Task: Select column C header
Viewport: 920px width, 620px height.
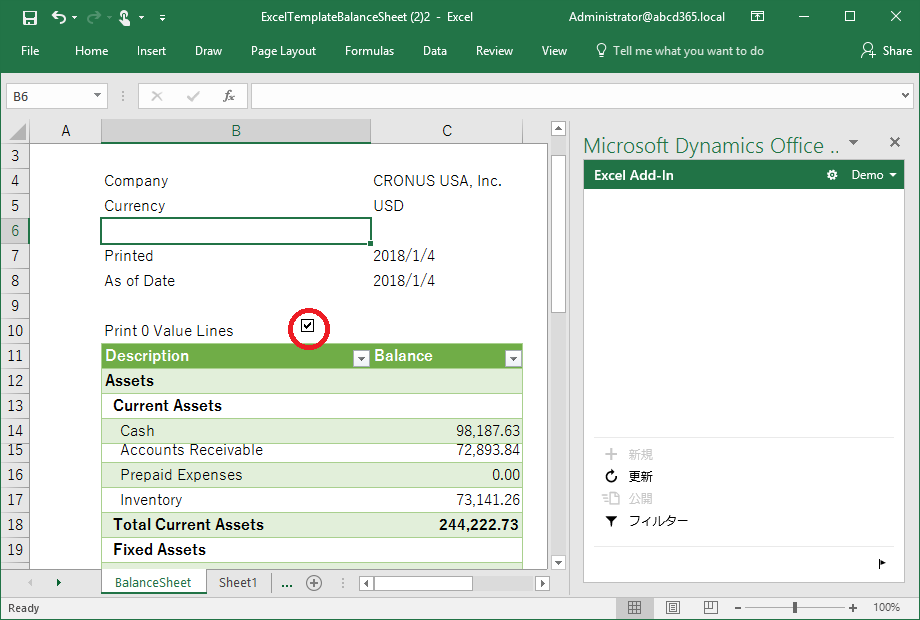Action: click(447, 131)
